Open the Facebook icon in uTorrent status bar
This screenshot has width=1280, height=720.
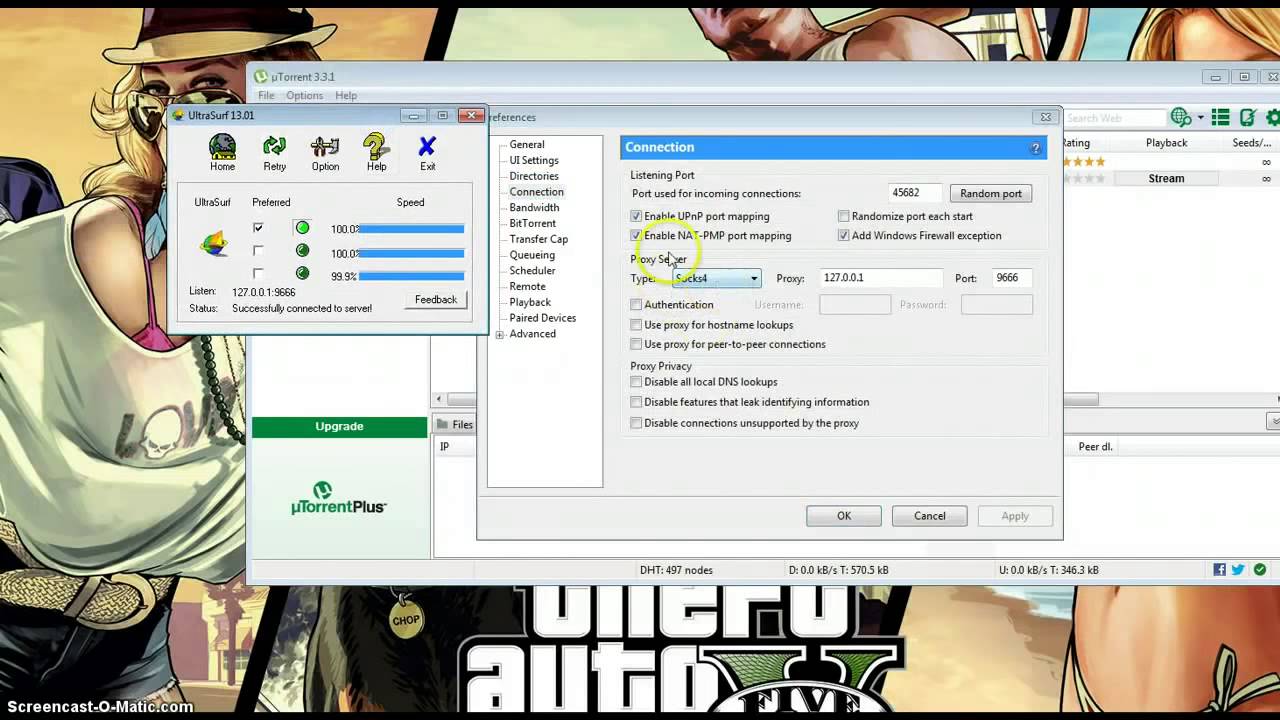(x=1219, y=570)
